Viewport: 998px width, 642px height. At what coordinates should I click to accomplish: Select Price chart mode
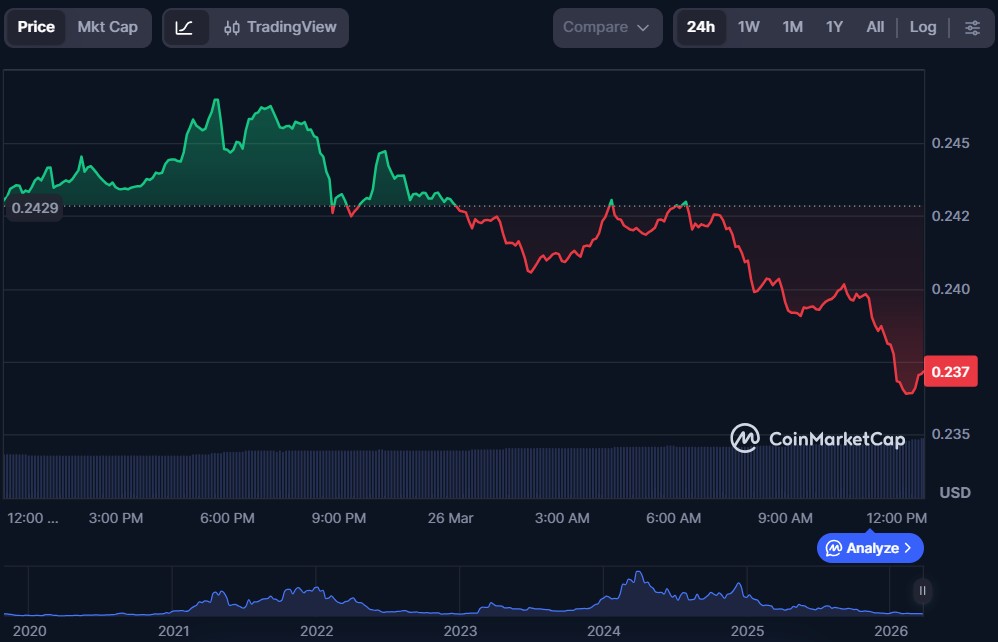pyautogui.click(x=36, y=27)
